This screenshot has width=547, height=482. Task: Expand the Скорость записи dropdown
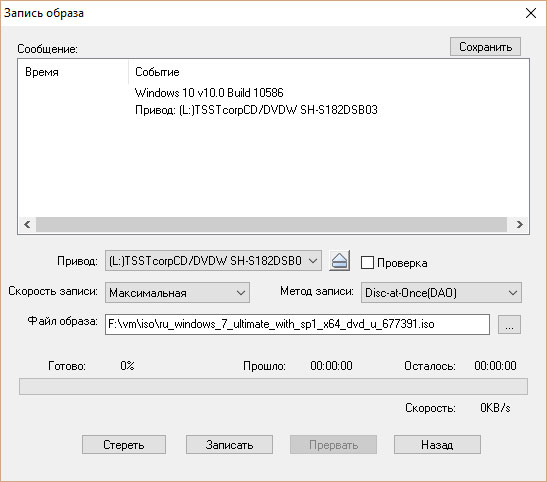pyautogui.click(x=177, y=292)
